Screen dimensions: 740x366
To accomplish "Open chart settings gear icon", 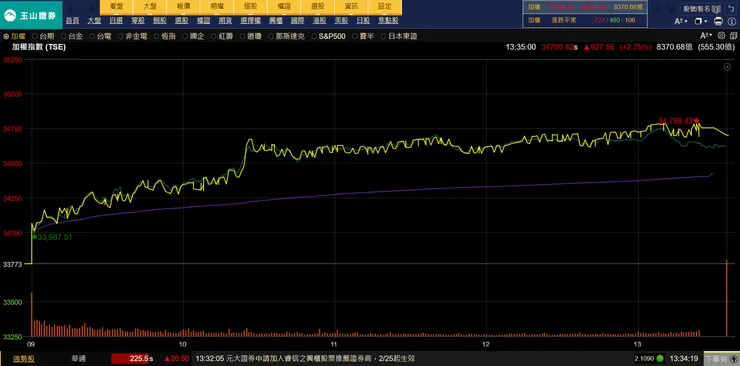I will pyautogui.click(x=721, y=35).
